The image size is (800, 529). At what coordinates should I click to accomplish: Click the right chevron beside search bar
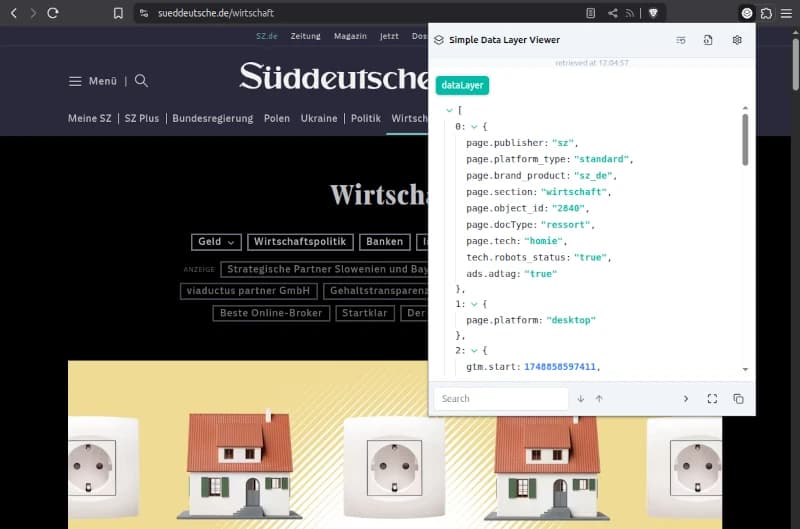[x=686, y=399]
